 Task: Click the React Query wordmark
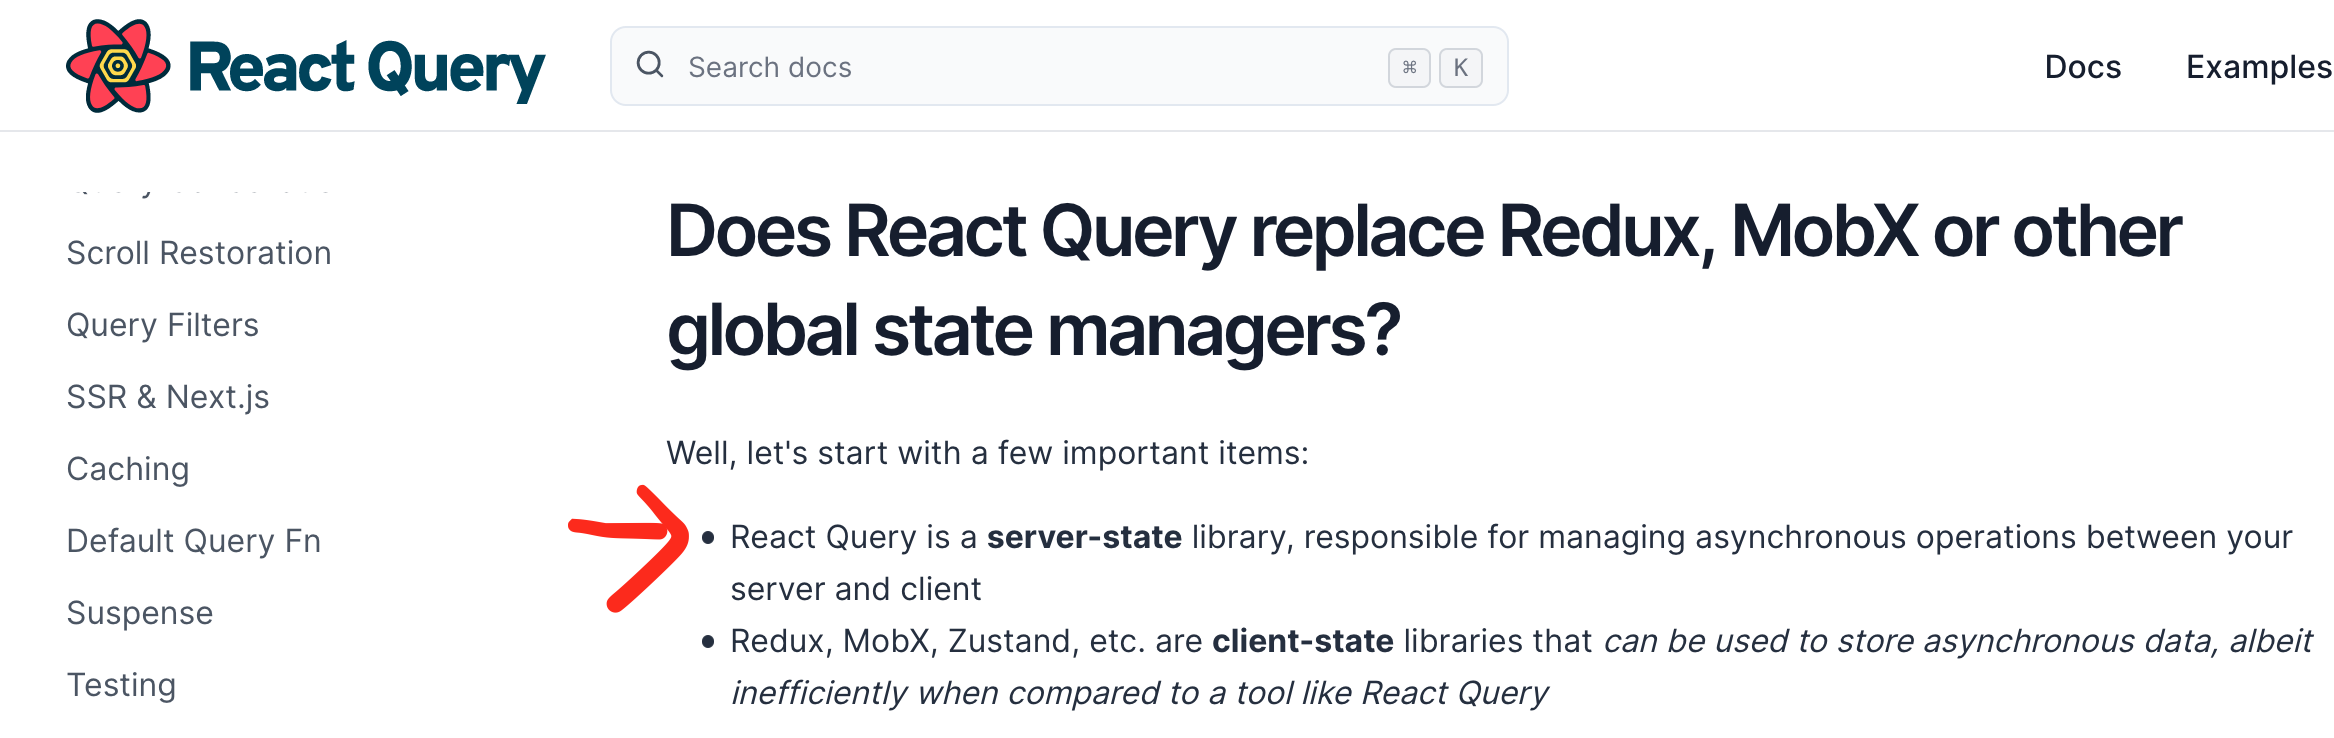366,69
